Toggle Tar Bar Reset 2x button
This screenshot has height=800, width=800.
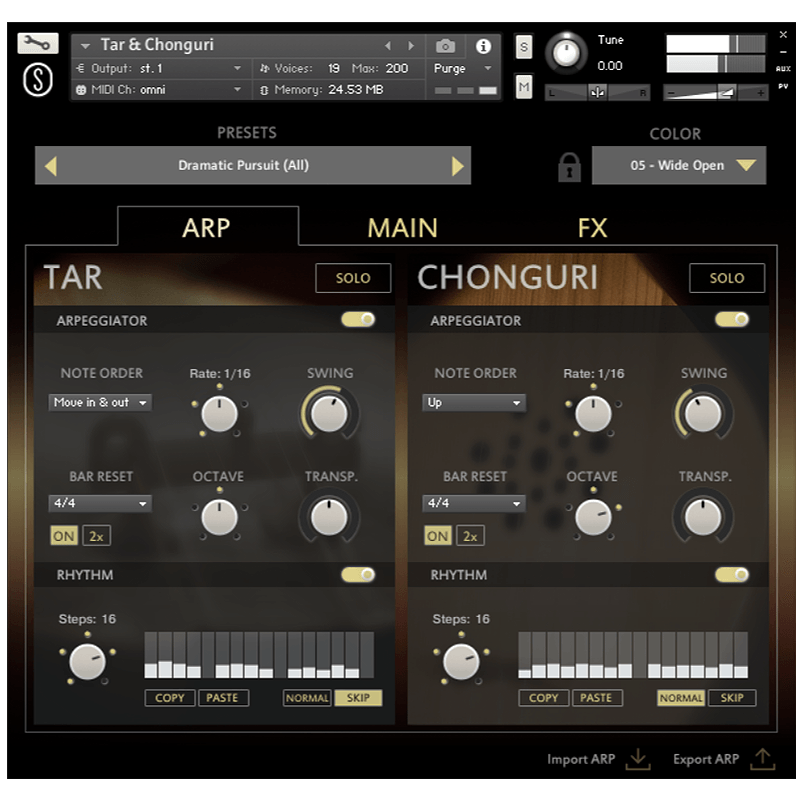pos(96,536)
